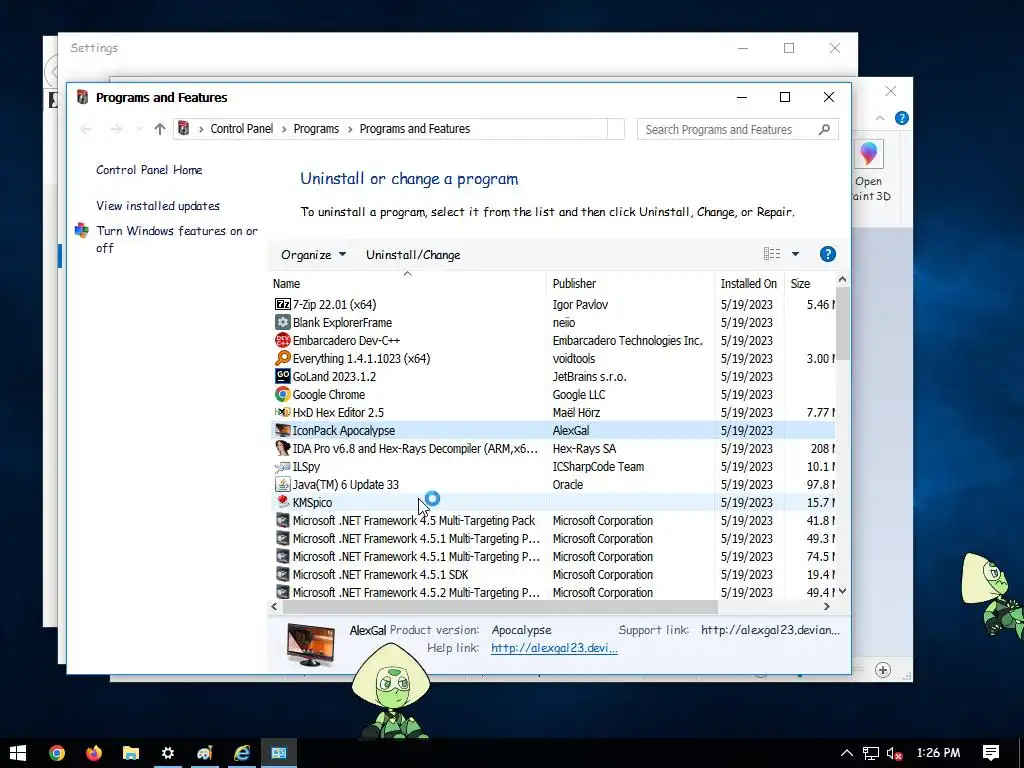Open the Windows Start menu

(x=18, y=753)
